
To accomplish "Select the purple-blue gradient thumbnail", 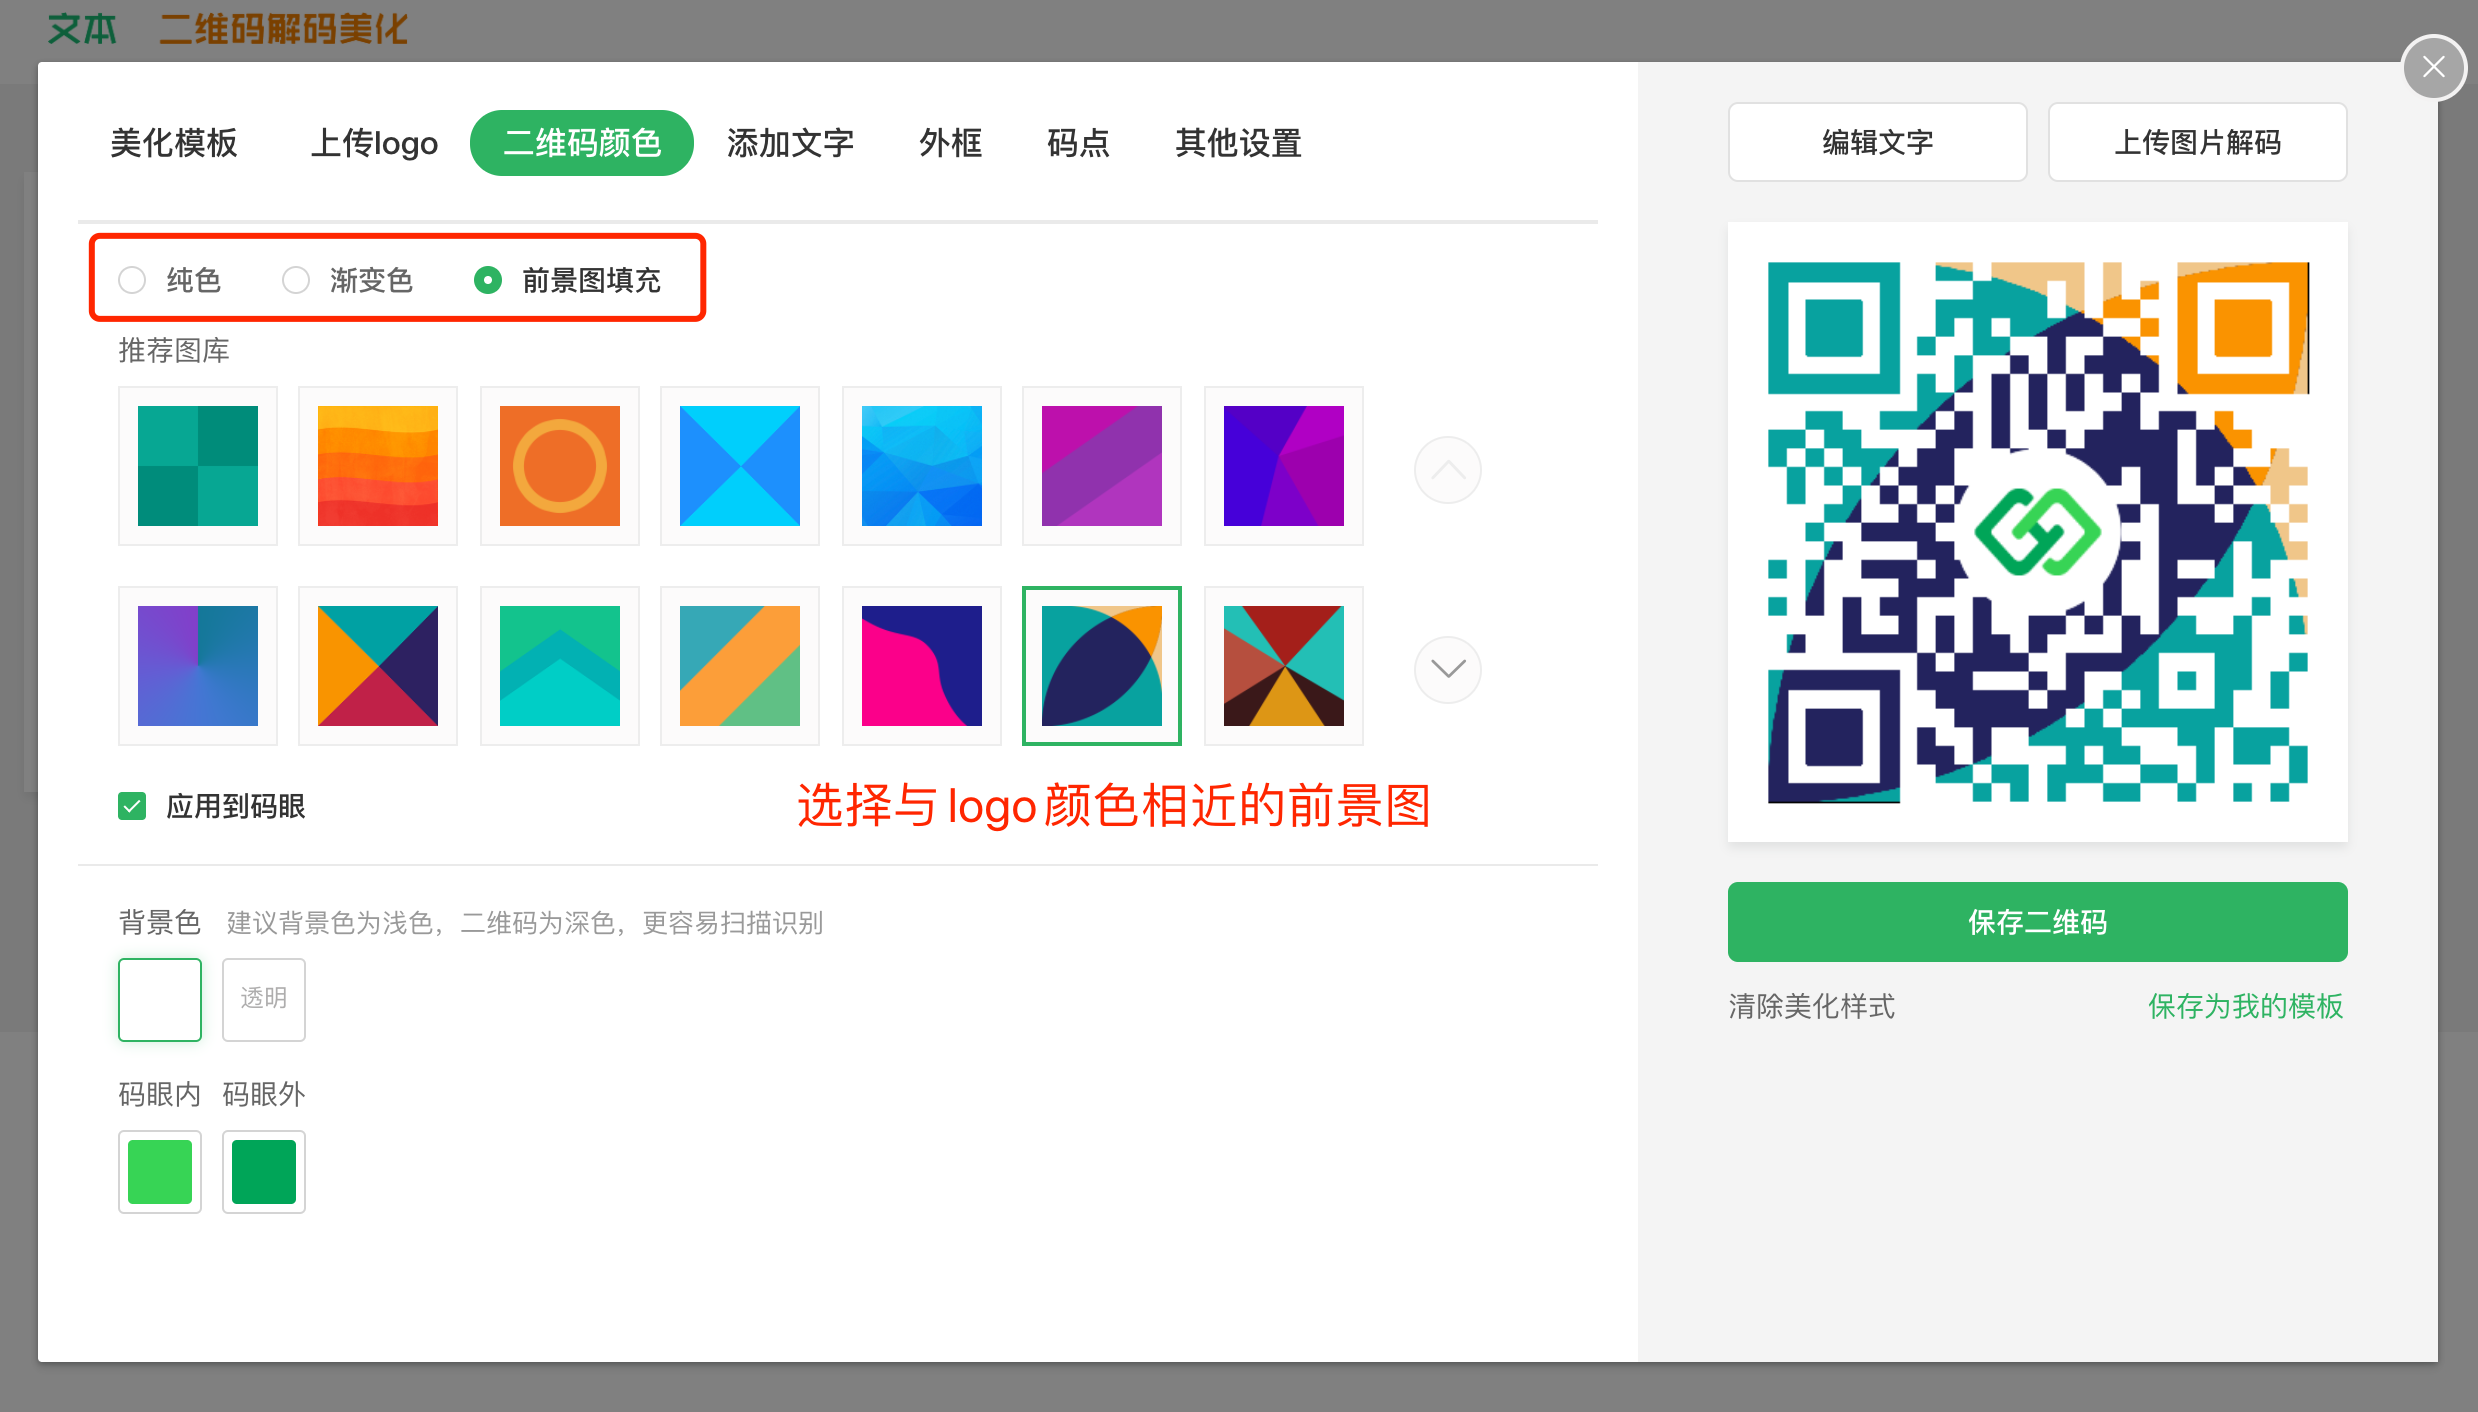I will pos(198,666).
